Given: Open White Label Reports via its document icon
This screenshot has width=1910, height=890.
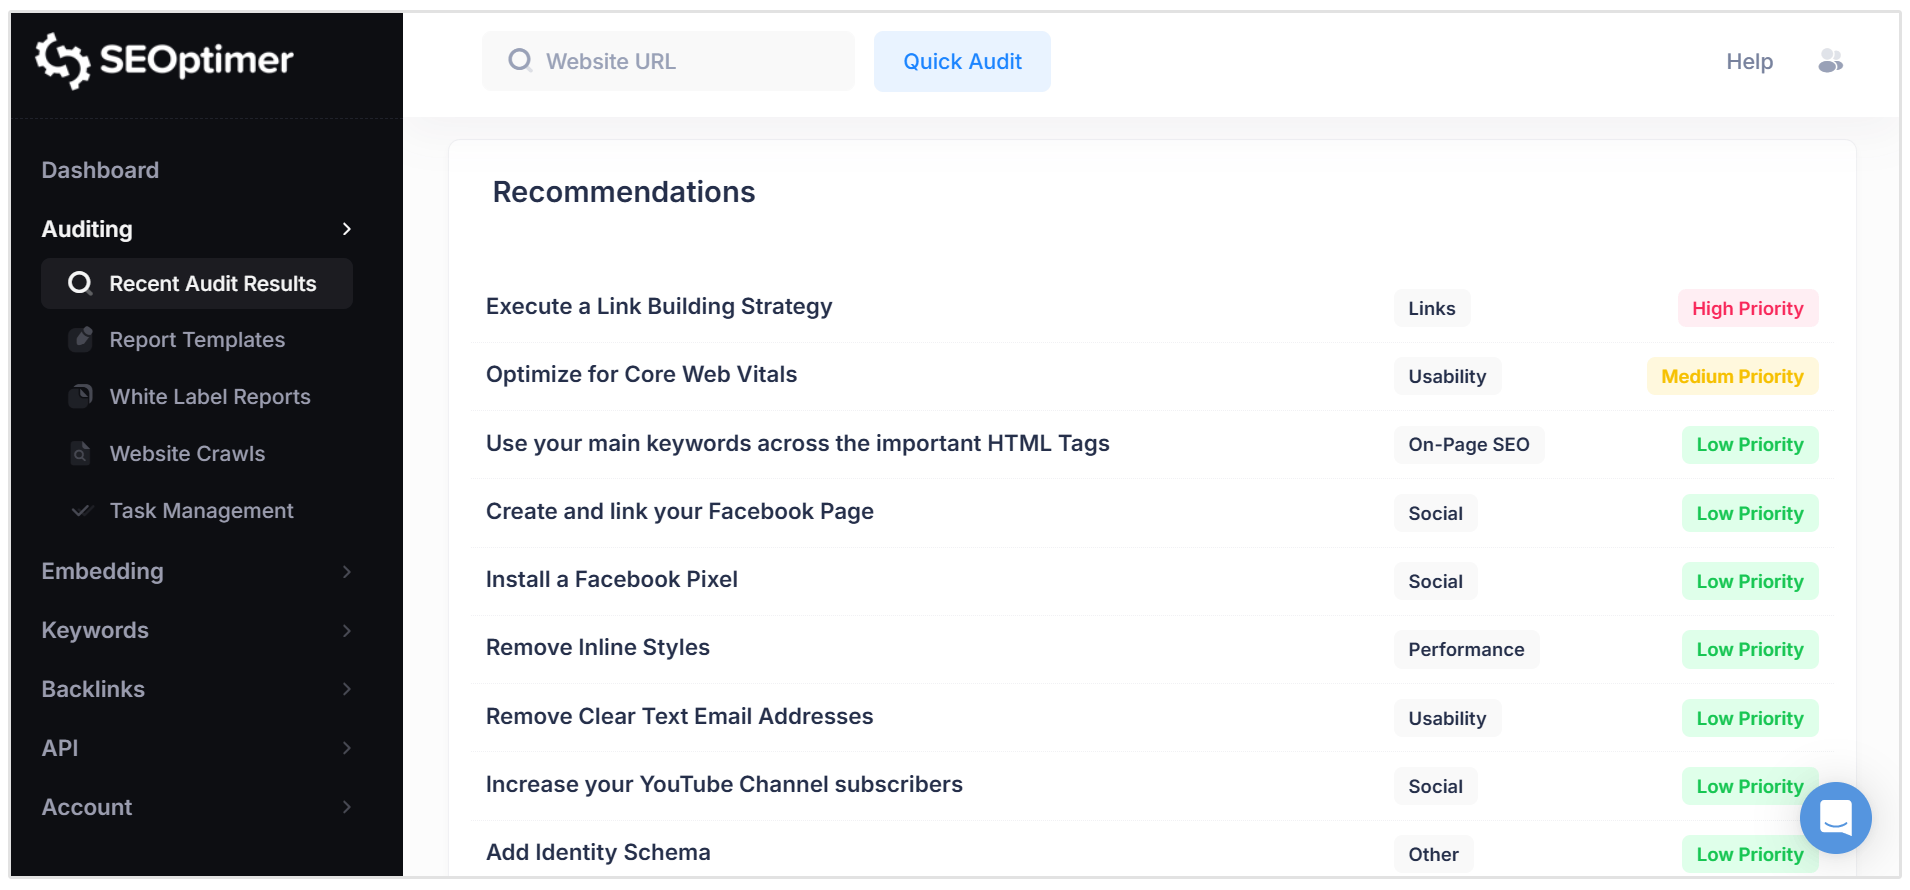Looking at the screenshot, I should click(x=80, y=396).
